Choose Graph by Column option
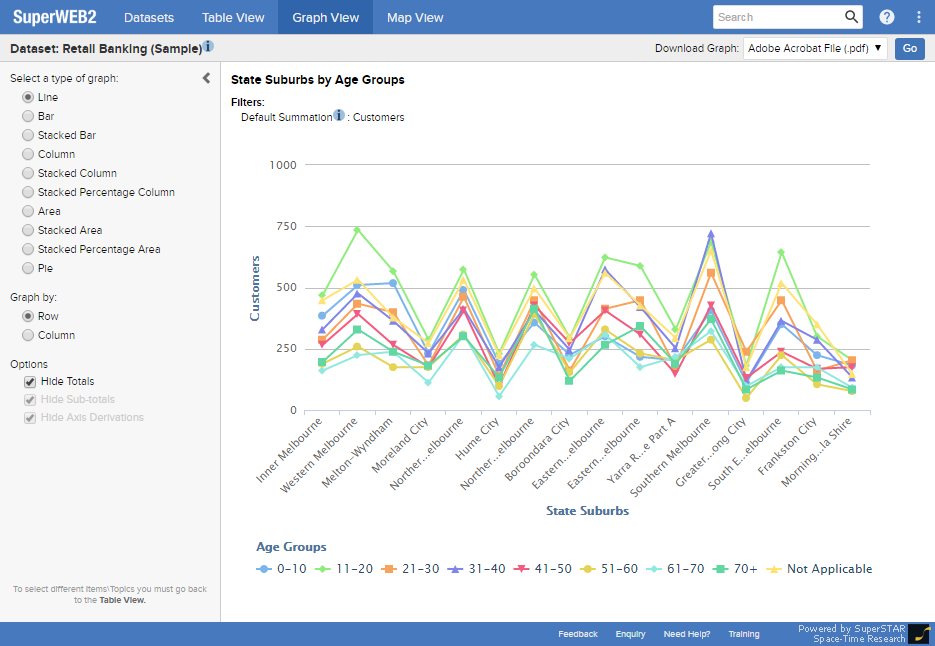Image resolution: width=935 pixels, height=646 pixels. click(28, 335)
